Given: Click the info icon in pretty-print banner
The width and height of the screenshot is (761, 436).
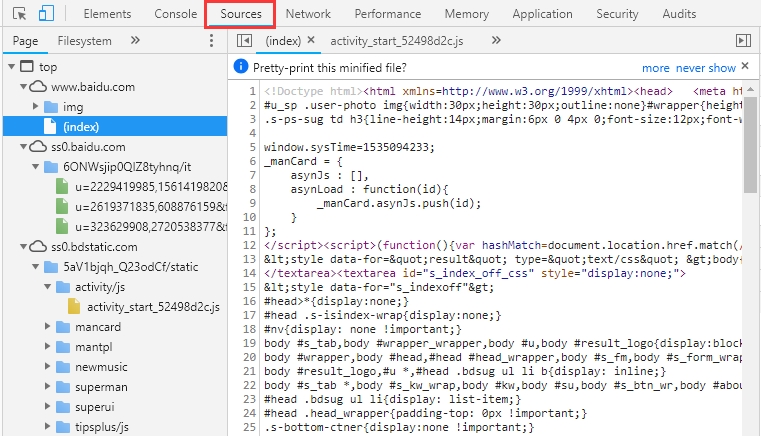Looking at the screenshot, I should click(240, 67).
